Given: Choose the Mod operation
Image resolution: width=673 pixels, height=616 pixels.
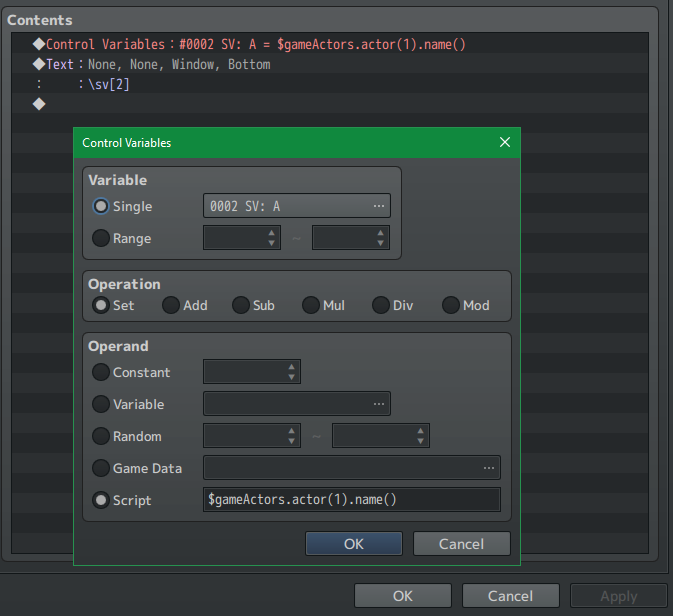Looking at the screenshot, I should click(x=451, y=305).
